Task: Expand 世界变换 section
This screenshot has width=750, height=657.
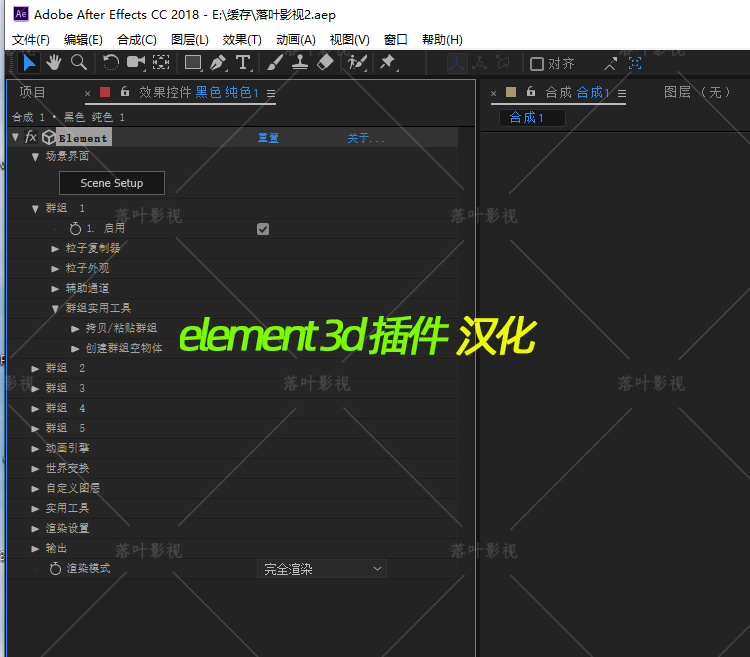Action: coord(35,469)
